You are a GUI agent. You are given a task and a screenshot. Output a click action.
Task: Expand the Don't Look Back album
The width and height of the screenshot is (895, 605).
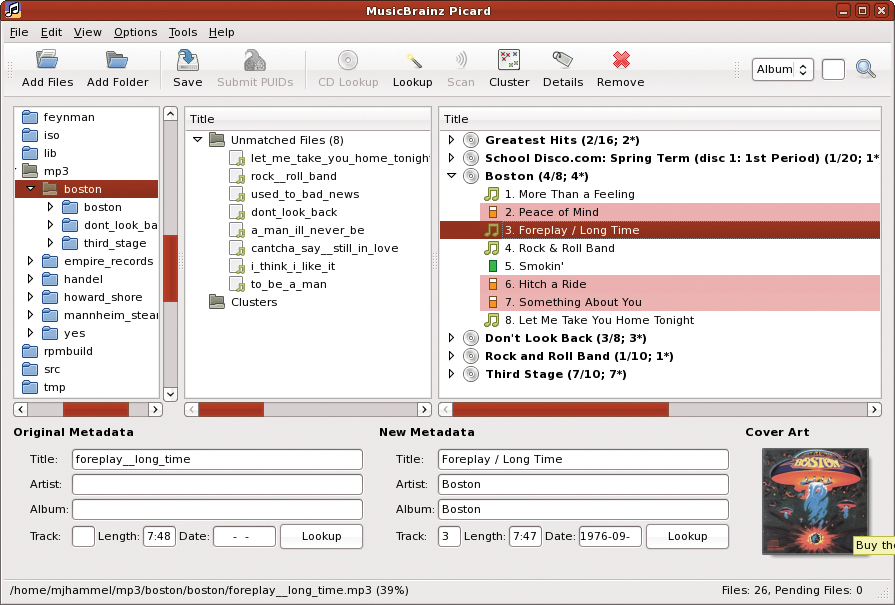(x=451, y=338)
